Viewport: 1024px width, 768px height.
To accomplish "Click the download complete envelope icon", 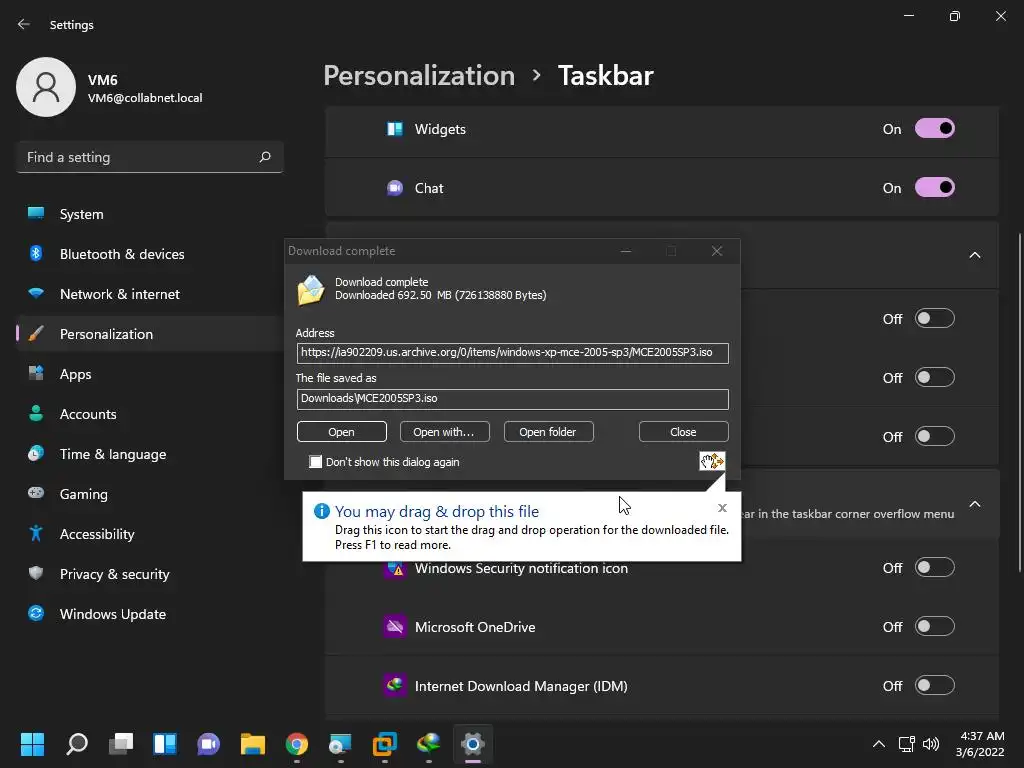I will 311,291.
